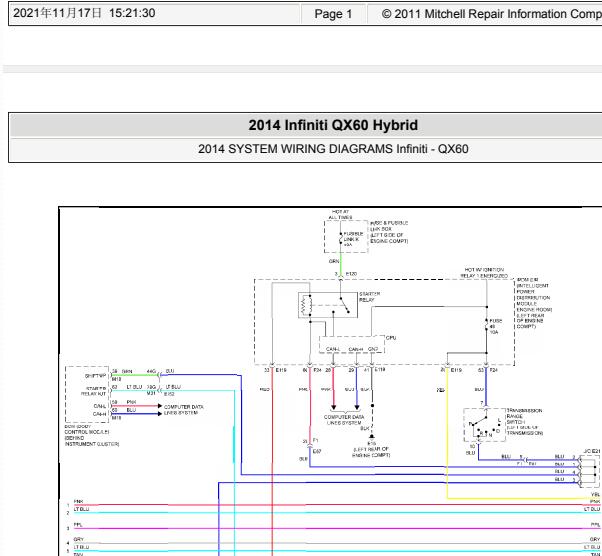Click 'RED' wire label near E119 pin 33
The width and height of the screenshot is (602, 556).
[x=264, y=389]
